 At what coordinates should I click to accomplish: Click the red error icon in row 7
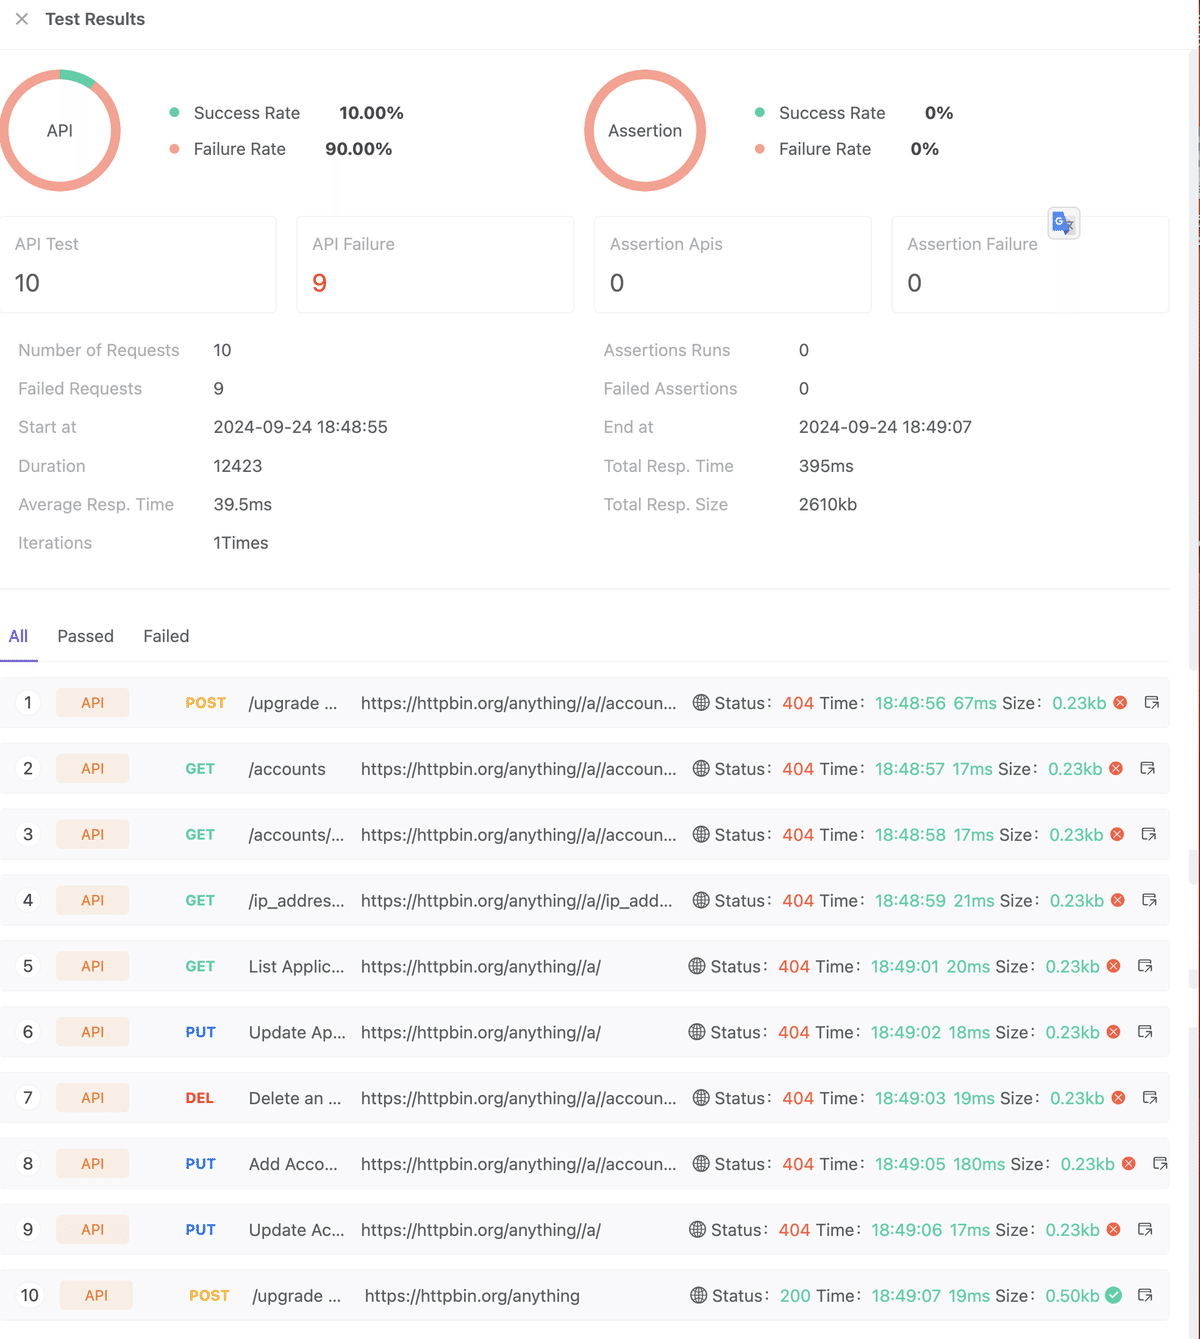click(1119, 1098)
